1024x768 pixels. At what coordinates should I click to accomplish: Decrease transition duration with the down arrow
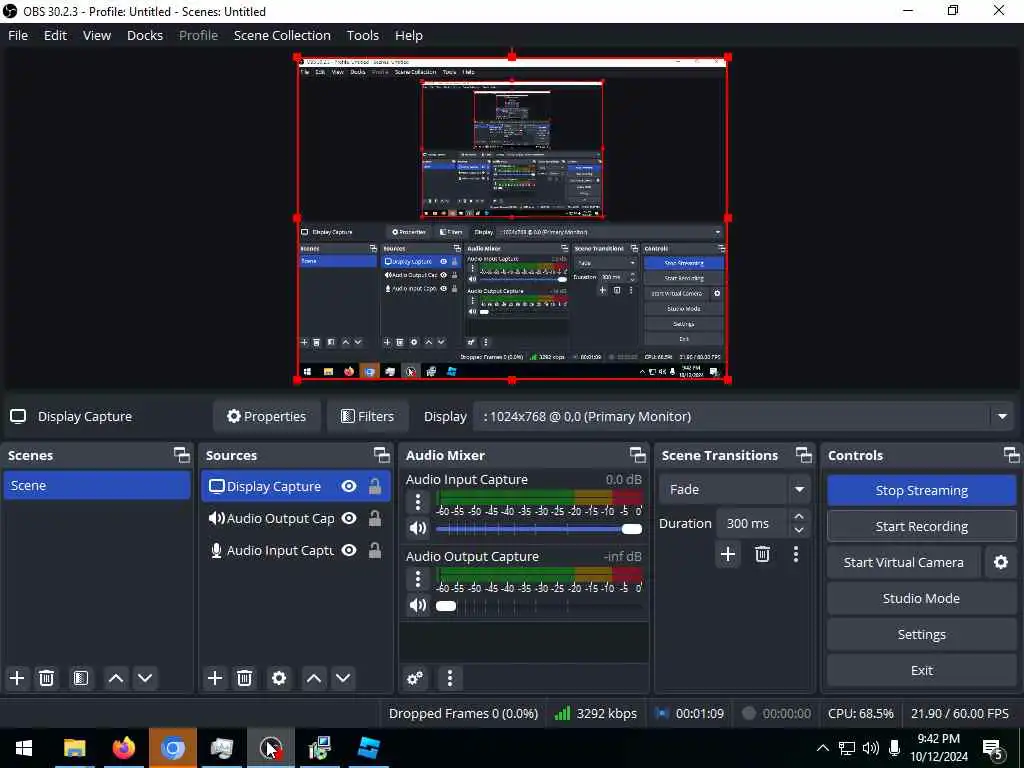tap(799, 530)
